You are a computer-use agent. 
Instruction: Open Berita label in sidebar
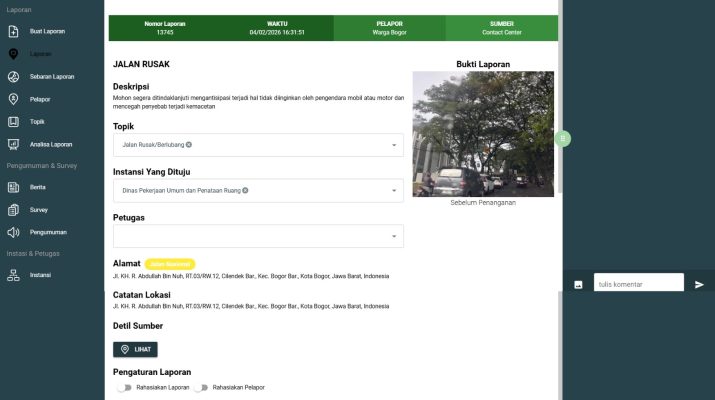[x=38, y=187]
